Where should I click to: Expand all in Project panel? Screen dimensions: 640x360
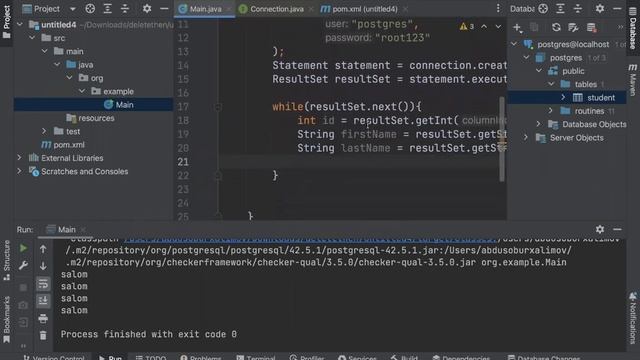tap(107, 9)
